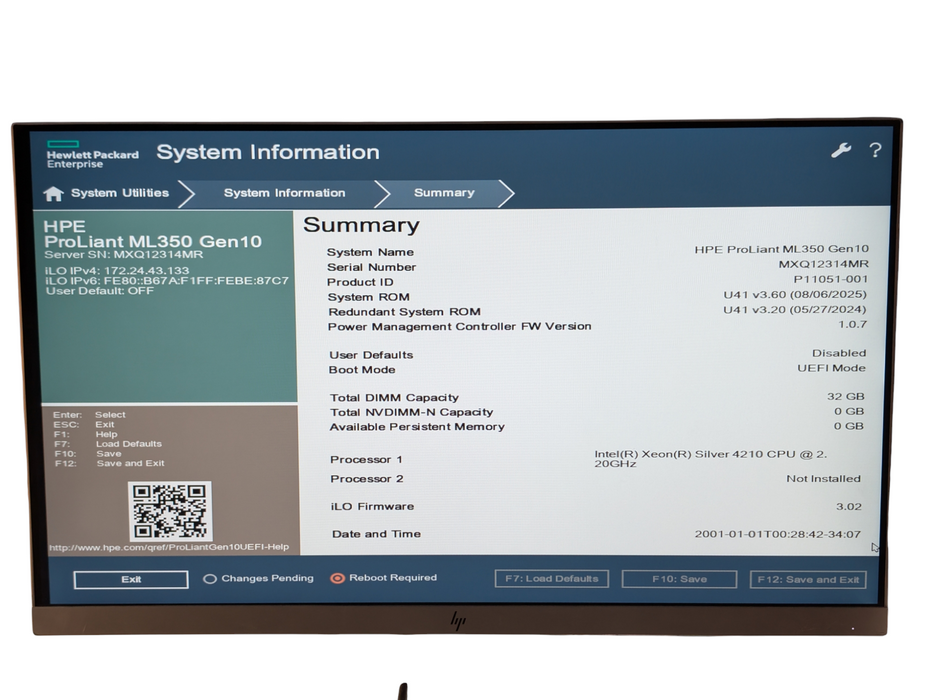Screen dimensions: 930x700
Task: Click iLO Firmware value 3.02
Action: coord(849,507)
